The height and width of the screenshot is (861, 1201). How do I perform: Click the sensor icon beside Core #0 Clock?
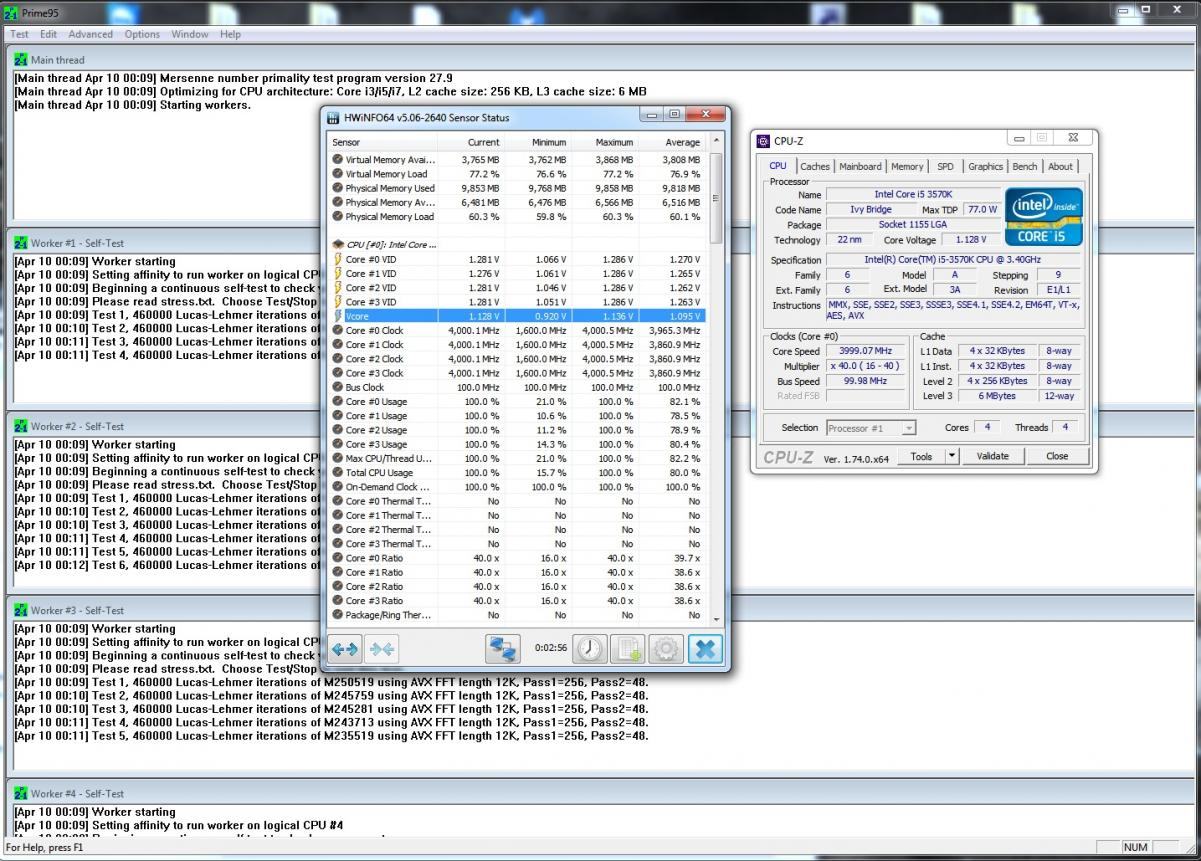(x=338, y=330)
